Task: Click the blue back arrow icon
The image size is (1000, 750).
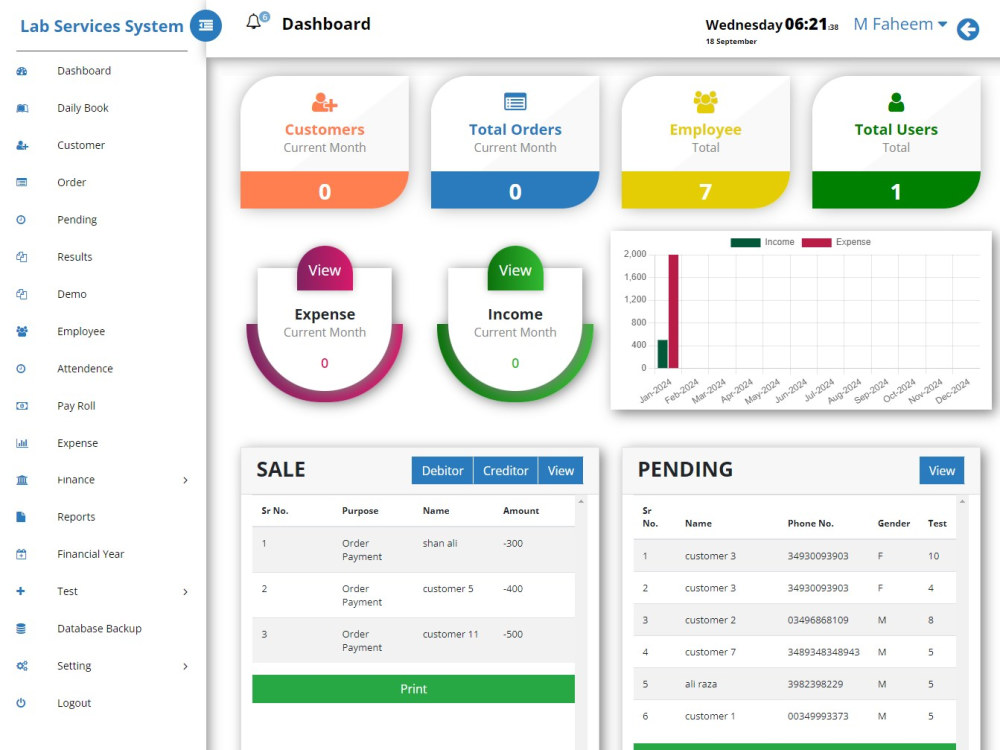Action: [x=967, y=29]
